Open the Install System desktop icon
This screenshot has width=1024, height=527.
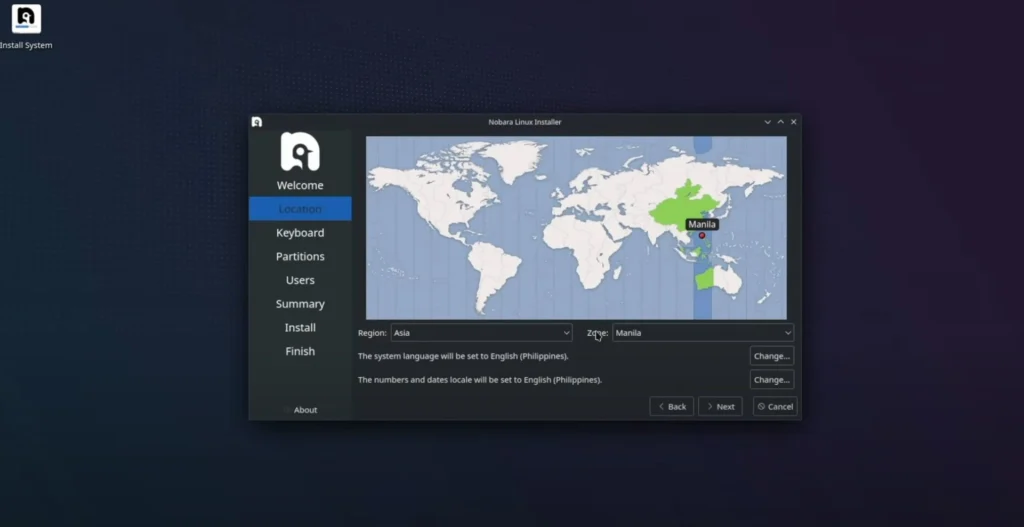click(x=26, y=21)
